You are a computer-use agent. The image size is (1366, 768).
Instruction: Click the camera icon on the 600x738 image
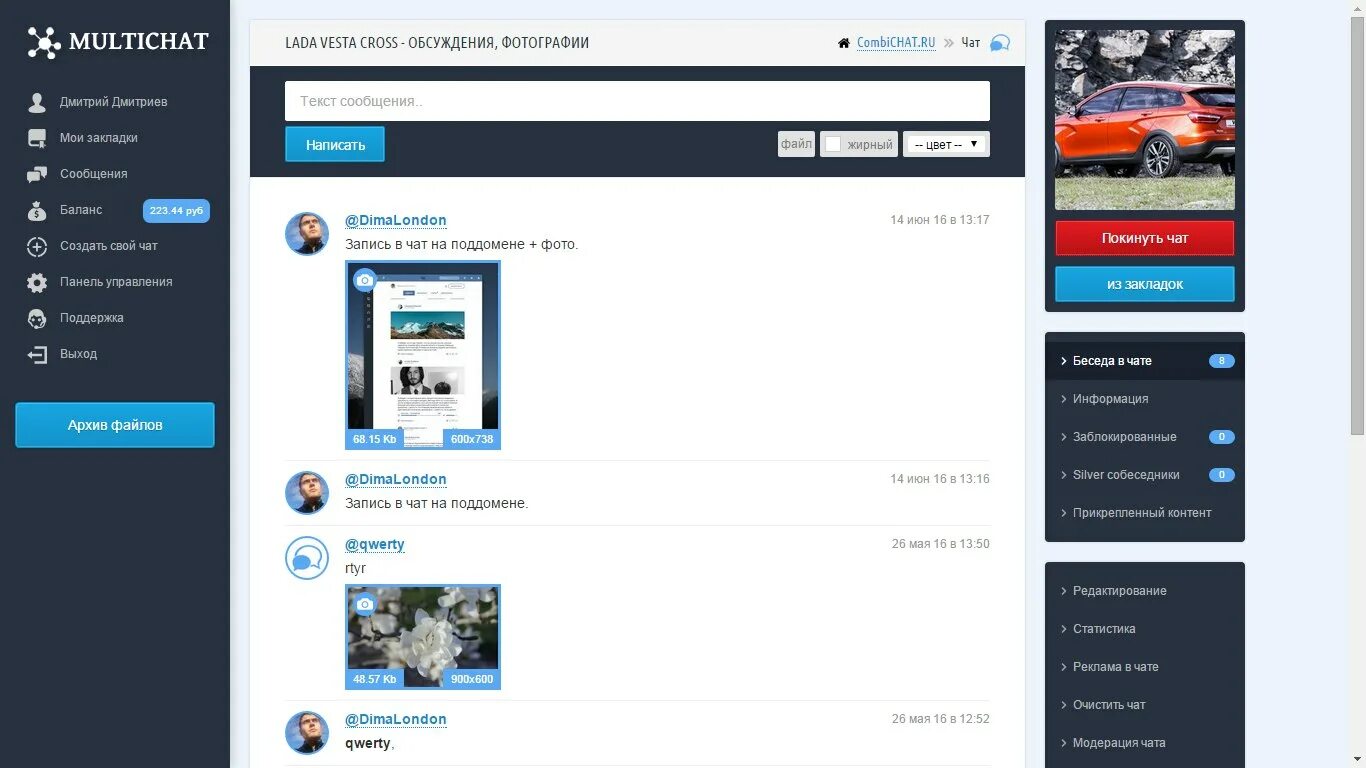[x=365, y=280]
